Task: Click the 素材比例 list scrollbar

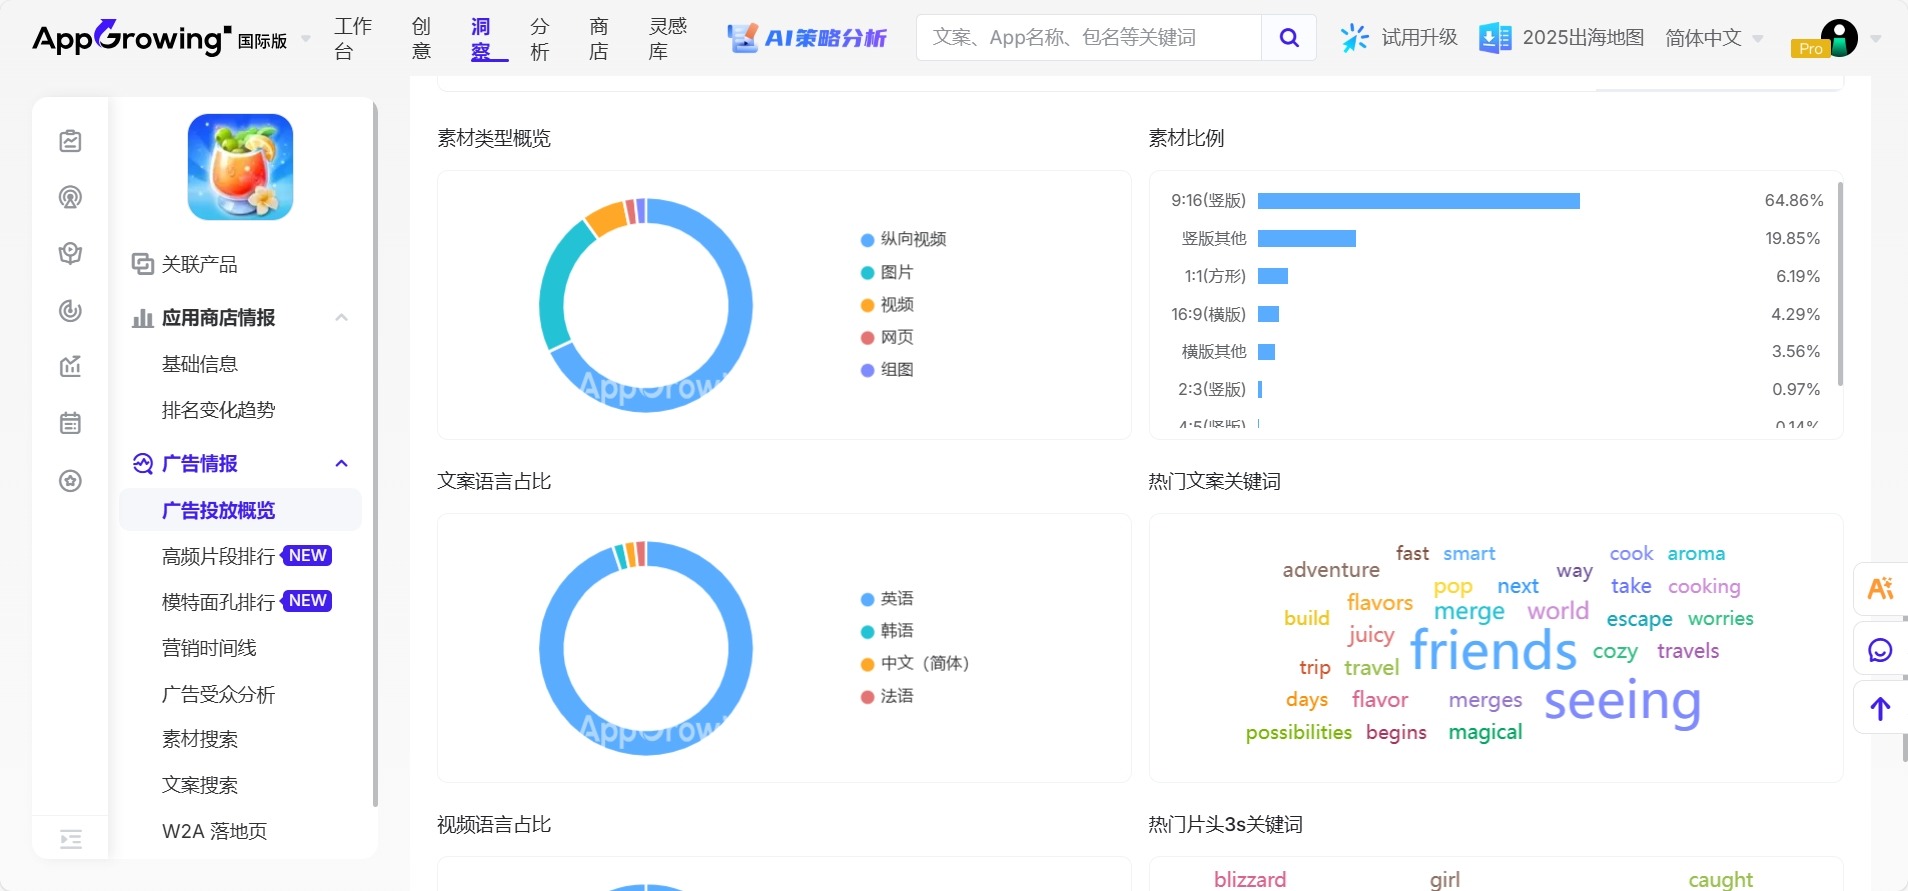Action: pos(1840,285)
